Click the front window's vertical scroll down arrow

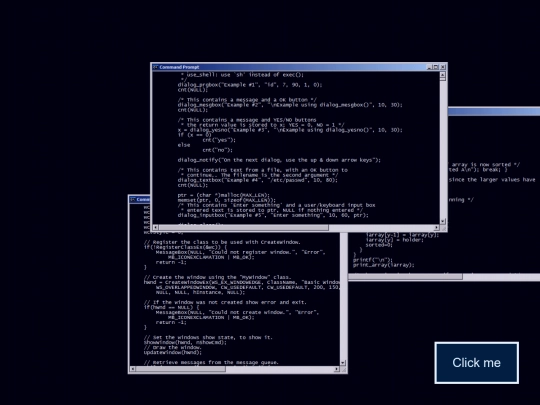point(443,221)
